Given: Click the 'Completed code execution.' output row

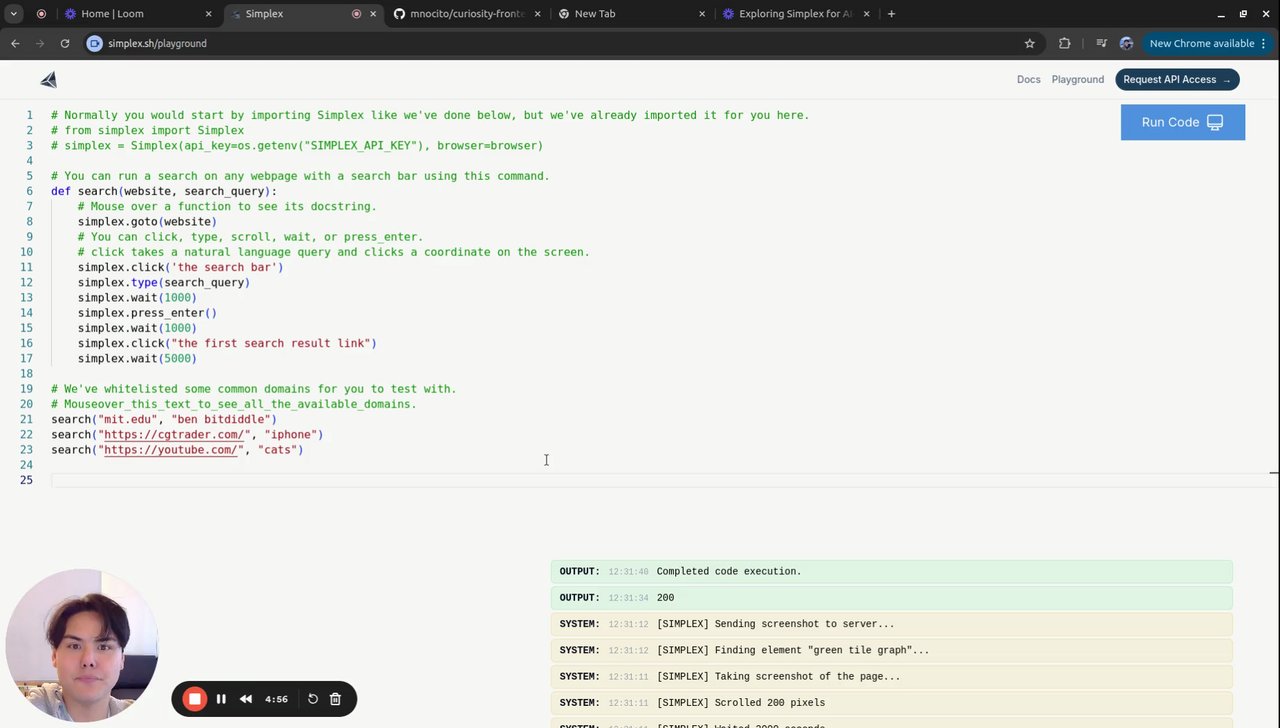Looking at the screenshot, I should coord(891,572).
